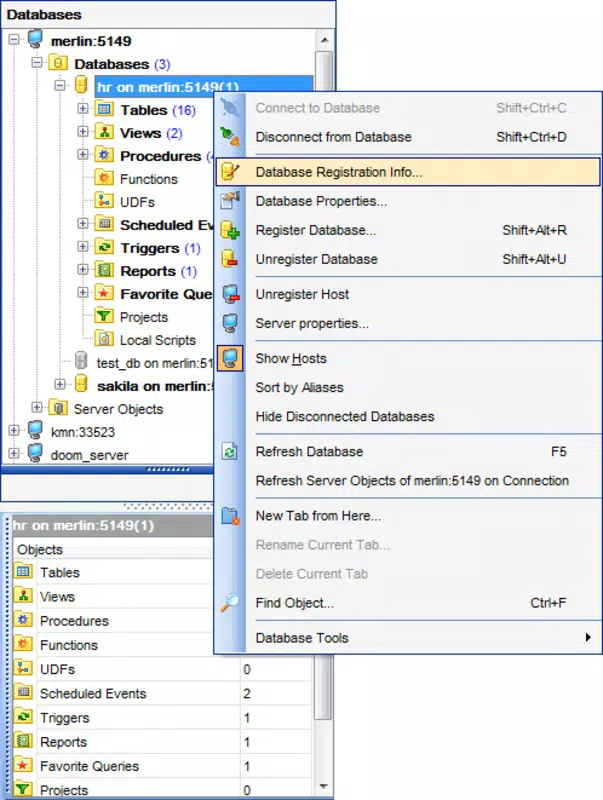Viewport: 603px width, 800px height.
Task: Click the Views folder icon in tree
Action: tap(104, 132)
